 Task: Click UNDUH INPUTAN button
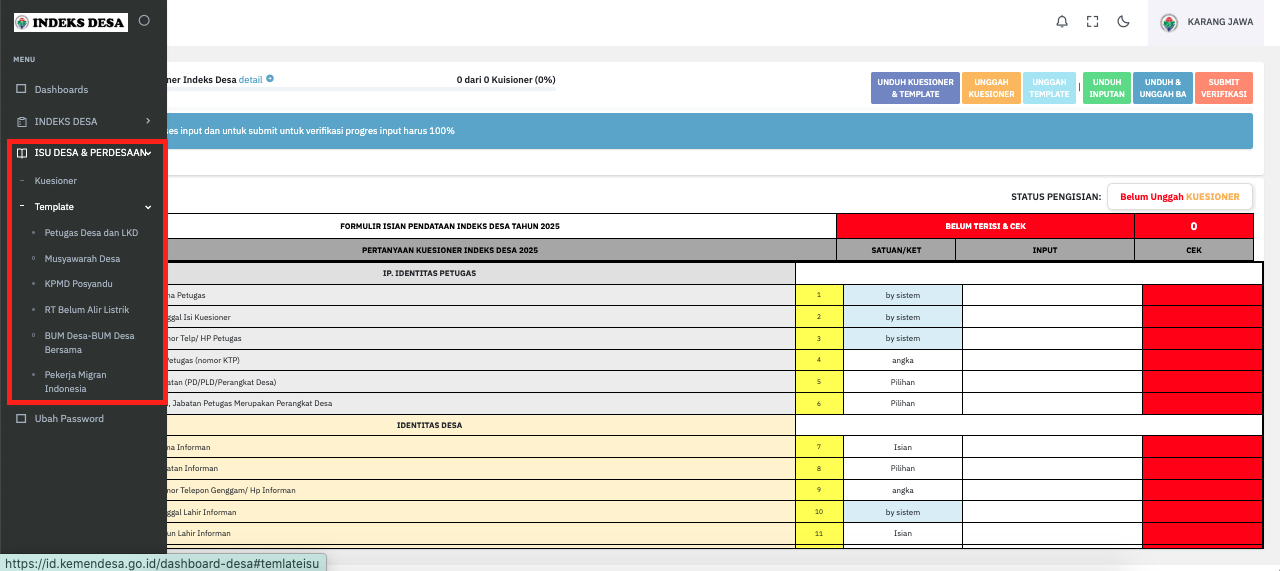click(x=1107, y=88)
